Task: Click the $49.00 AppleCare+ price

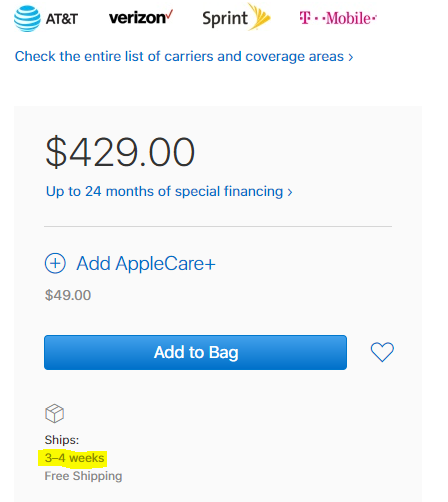Action: 68,295
